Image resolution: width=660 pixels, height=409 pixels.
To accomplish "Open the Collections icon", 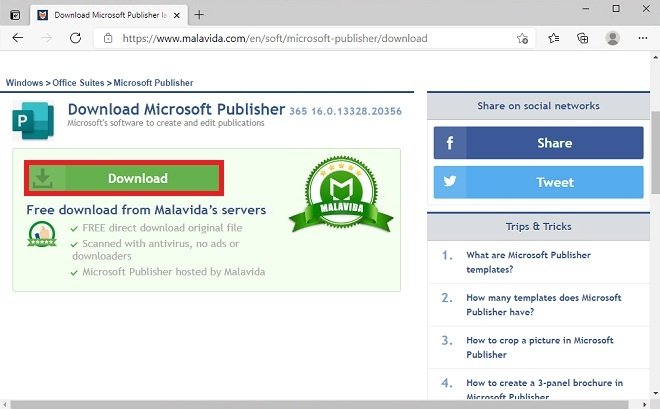I will tap(583, 38).
